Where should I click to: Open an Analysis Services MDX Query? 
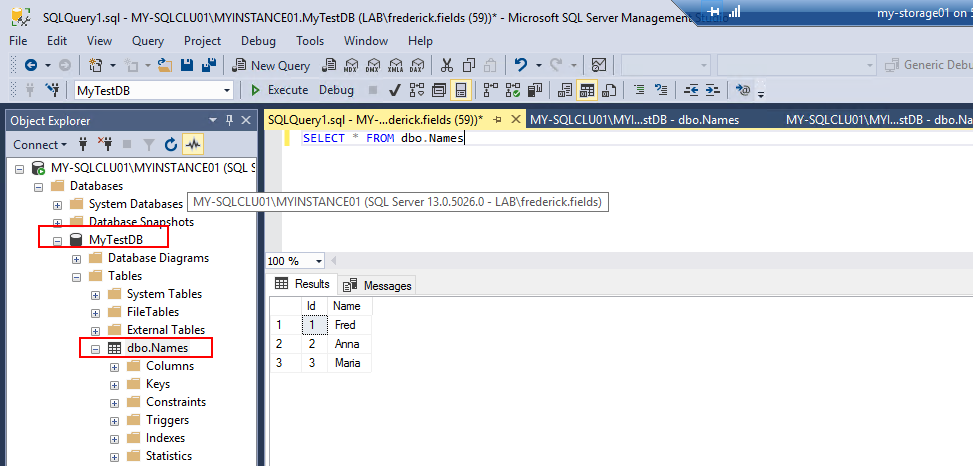pyautogui.click(x=351, y=65)
